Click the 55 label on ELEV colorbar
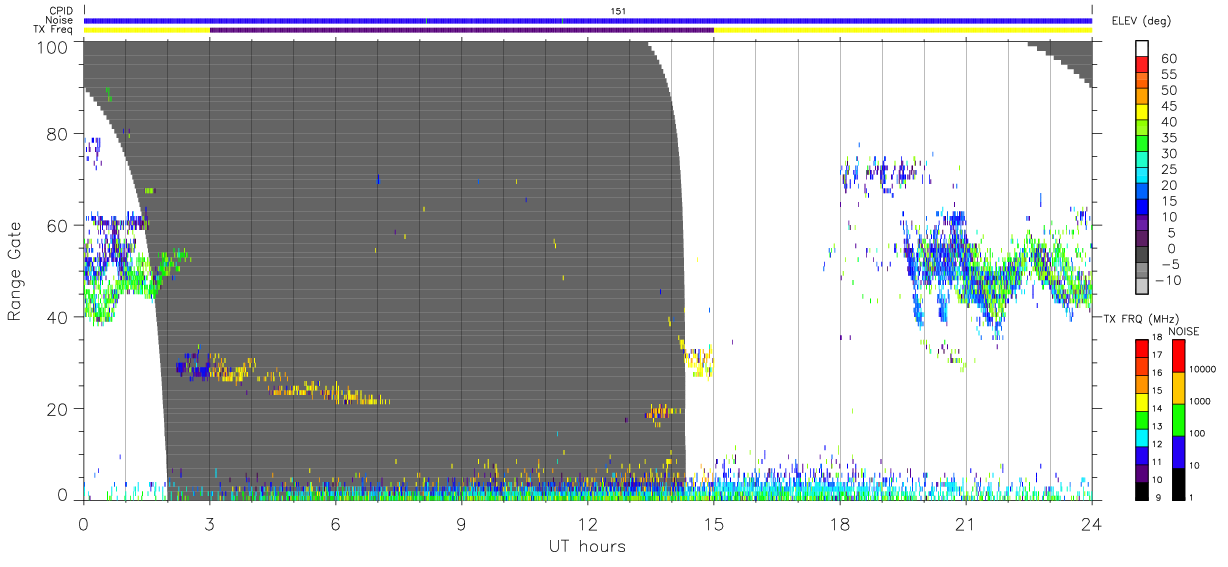This screenshot has height=567, width=1228. 1167,74
